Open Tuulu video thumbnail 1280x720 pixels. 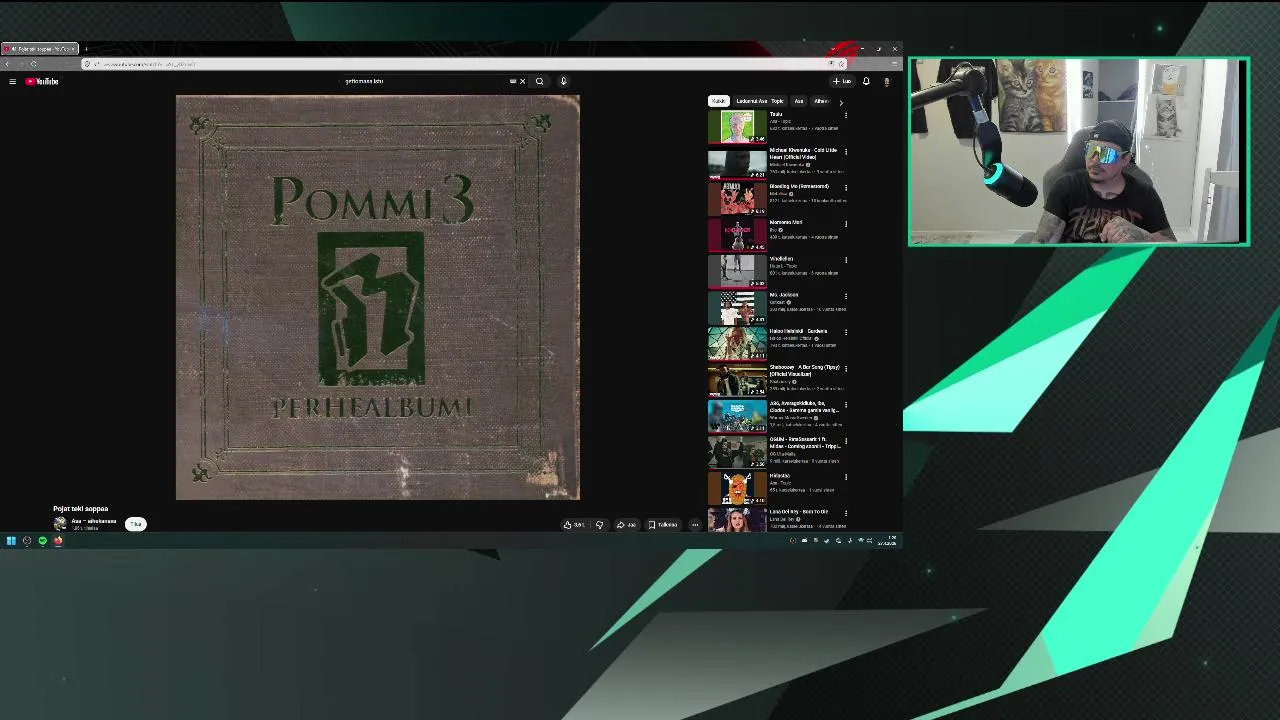pyautogui.click(x=737, y=126)
